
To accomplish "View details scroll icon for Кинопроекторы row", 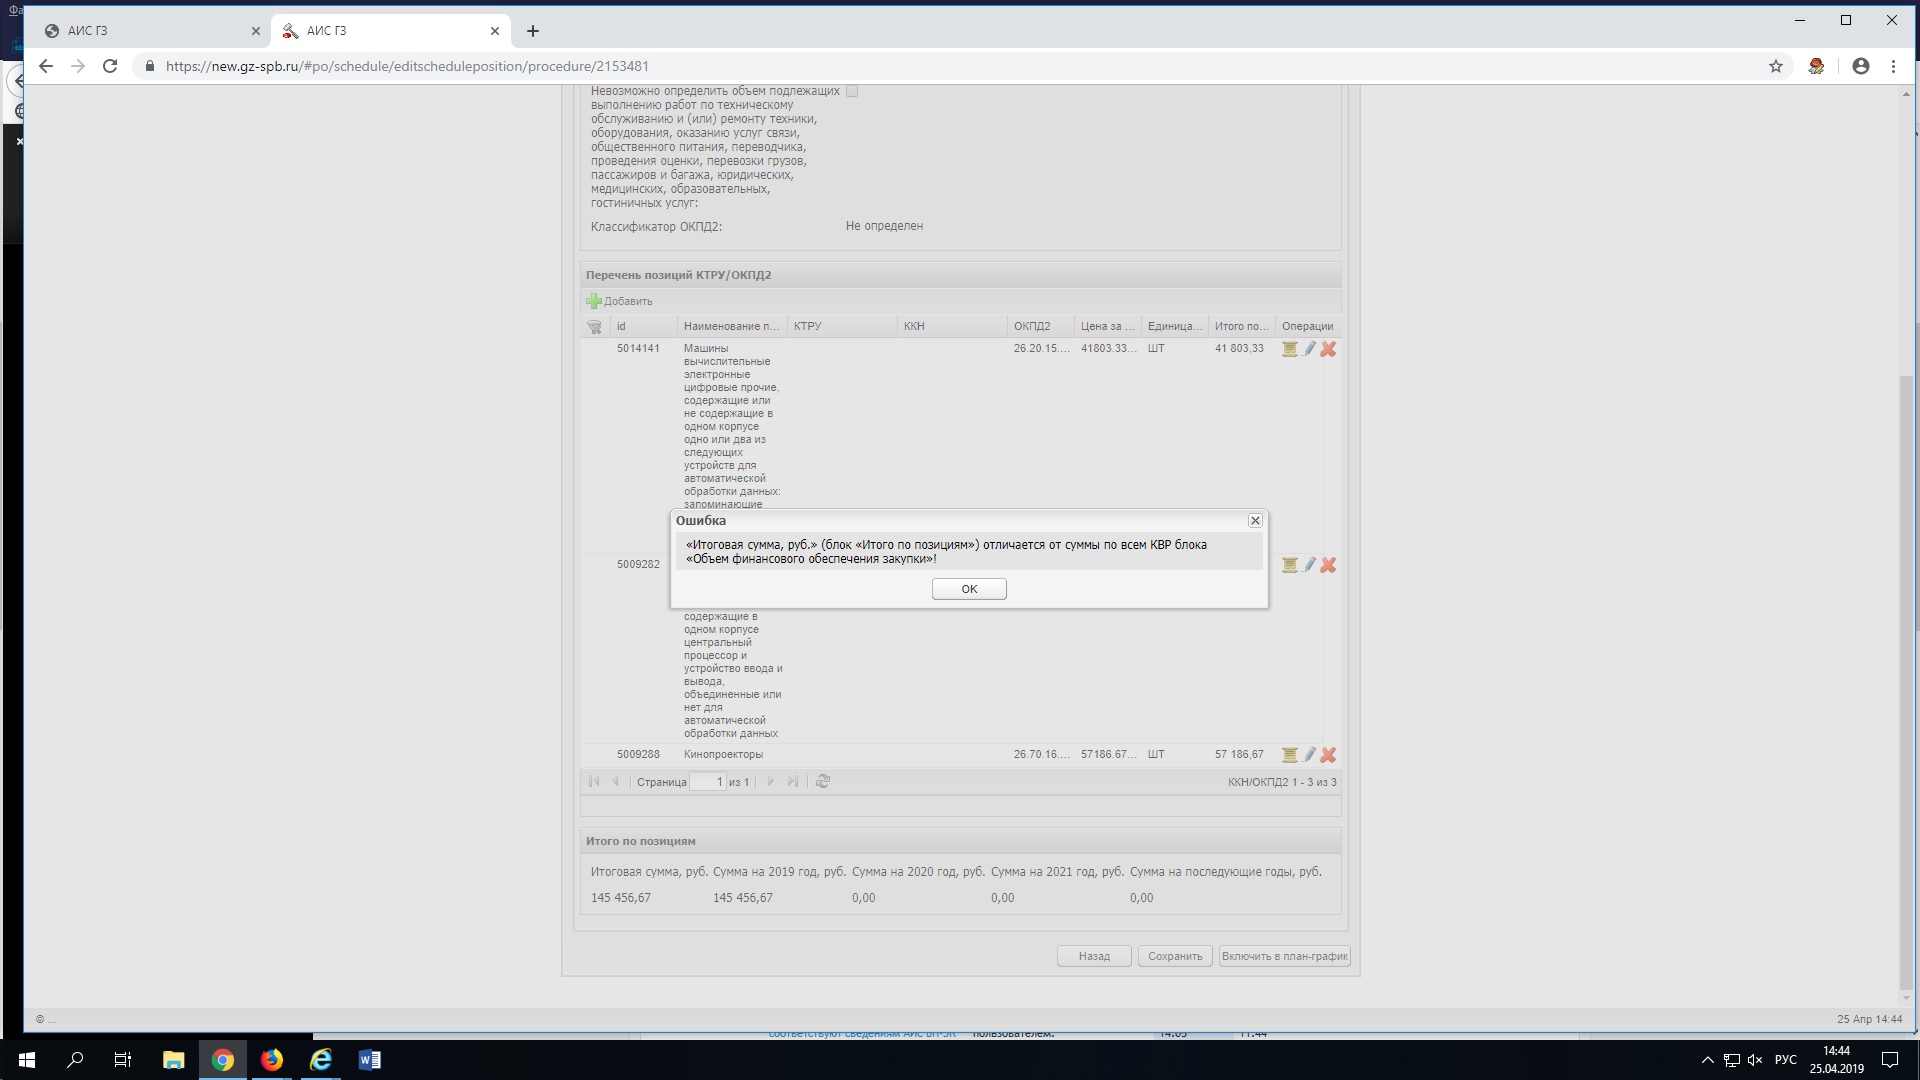I will coord(1290,755).
